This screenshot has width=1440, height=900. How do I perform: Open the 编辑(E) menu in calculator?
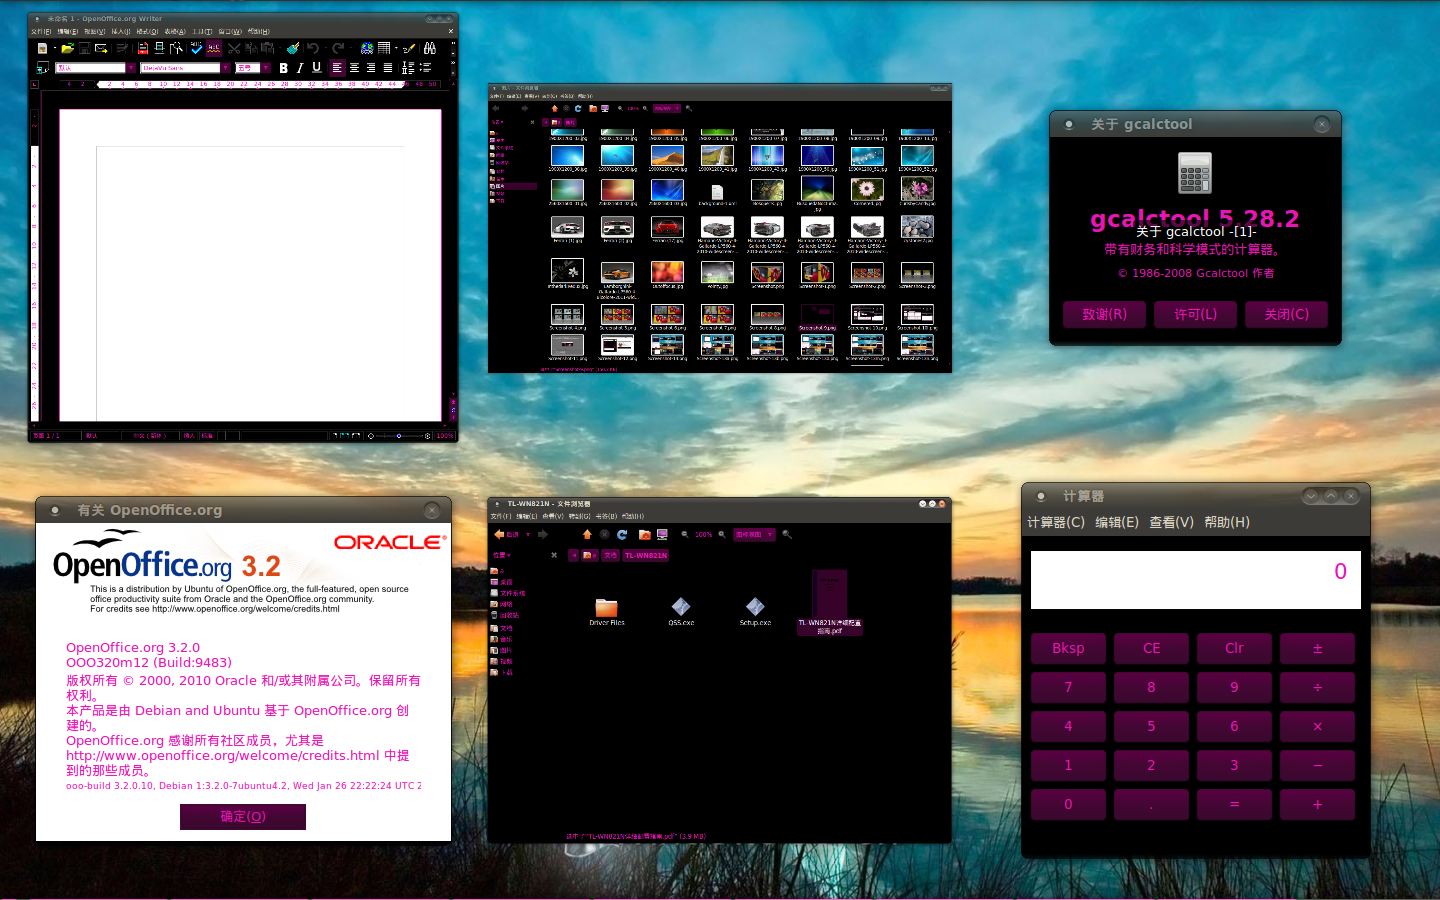1117,522
